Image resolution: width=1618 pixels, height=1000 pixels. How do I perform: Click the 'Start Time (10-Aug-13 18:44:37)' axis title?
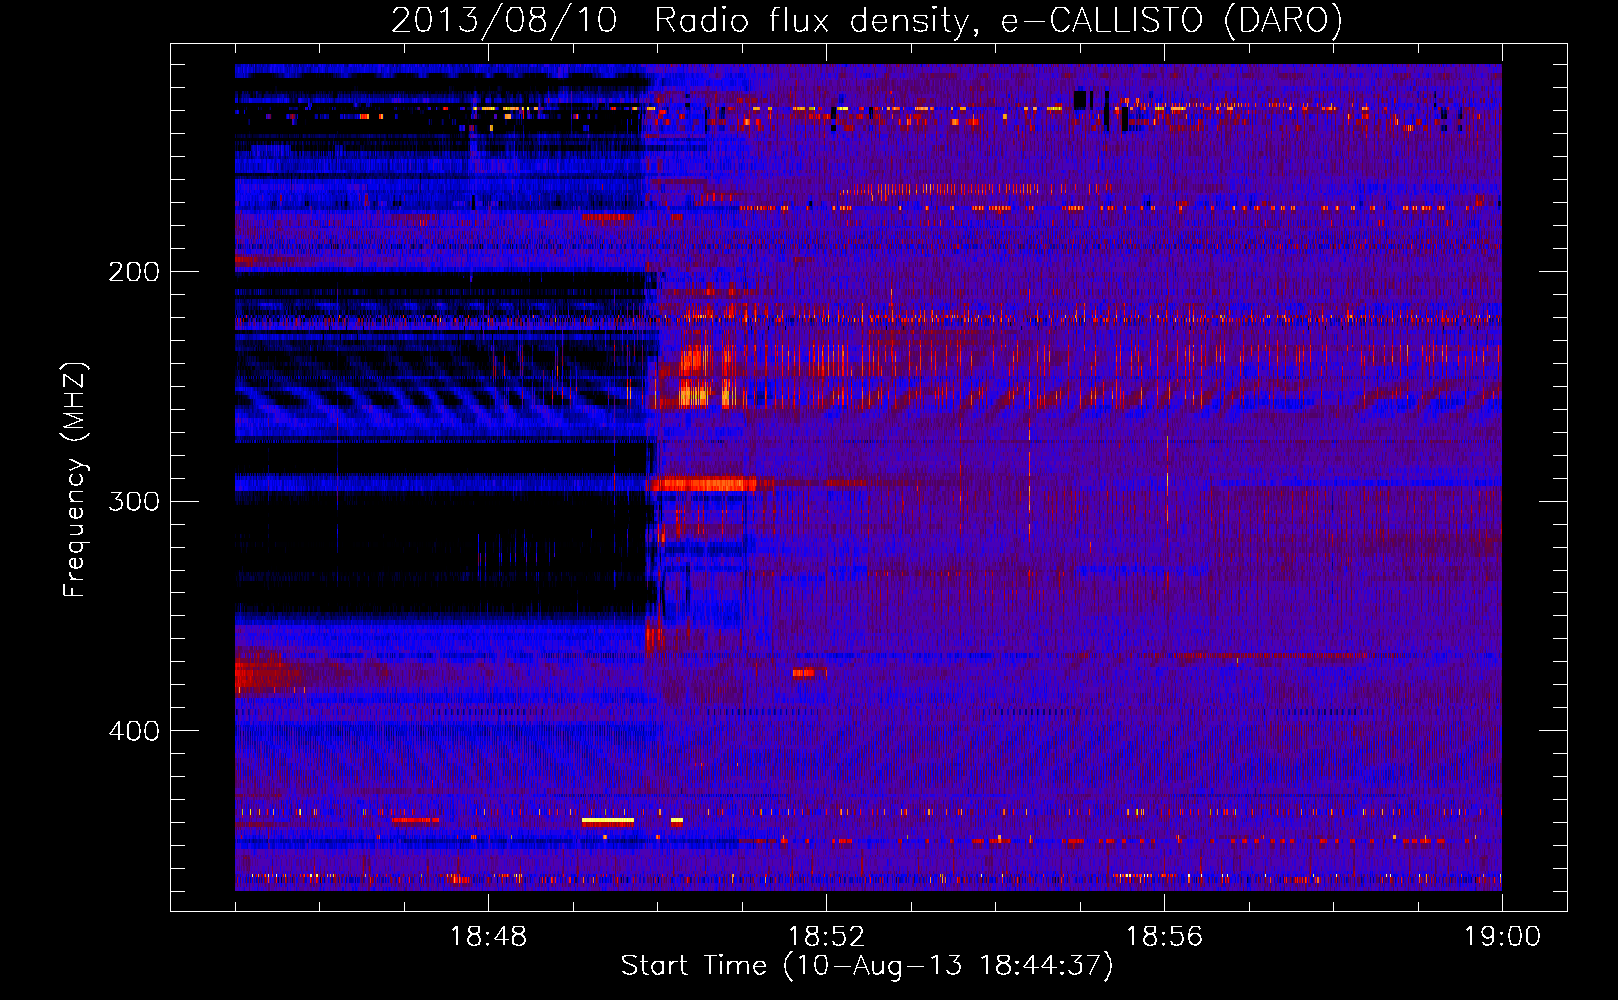[867, 966]
